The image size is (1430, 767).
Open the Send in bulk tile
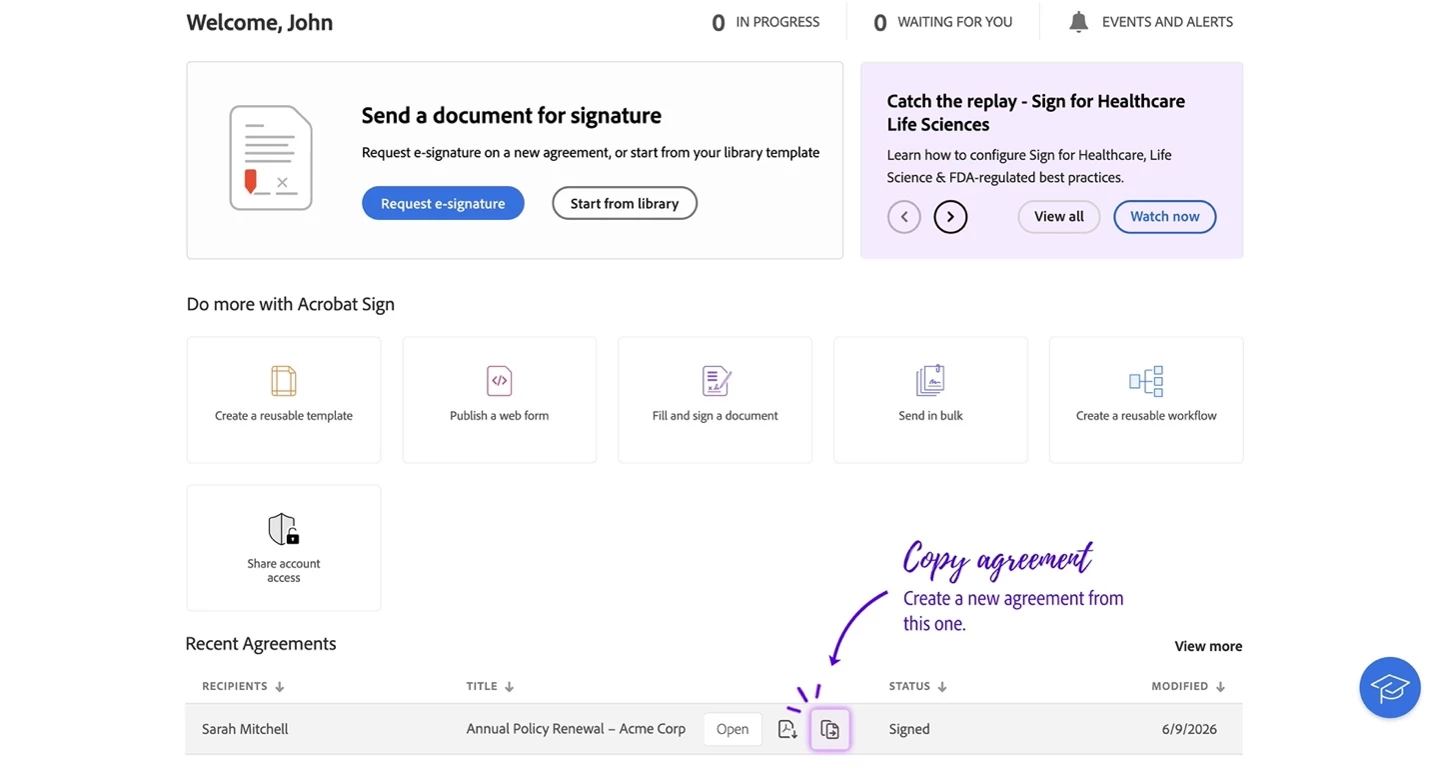point(930,400)
